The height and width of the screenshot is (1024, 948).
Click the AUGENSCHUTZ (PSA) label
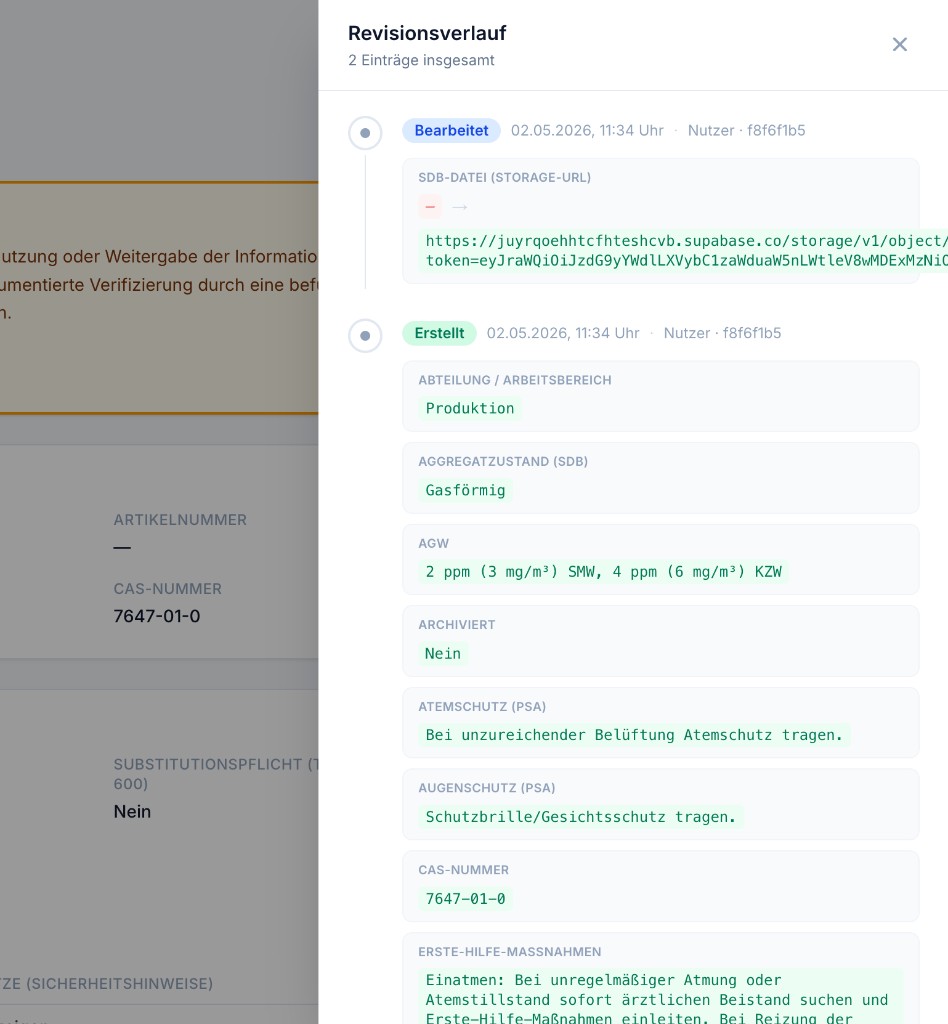pos(487,788)
